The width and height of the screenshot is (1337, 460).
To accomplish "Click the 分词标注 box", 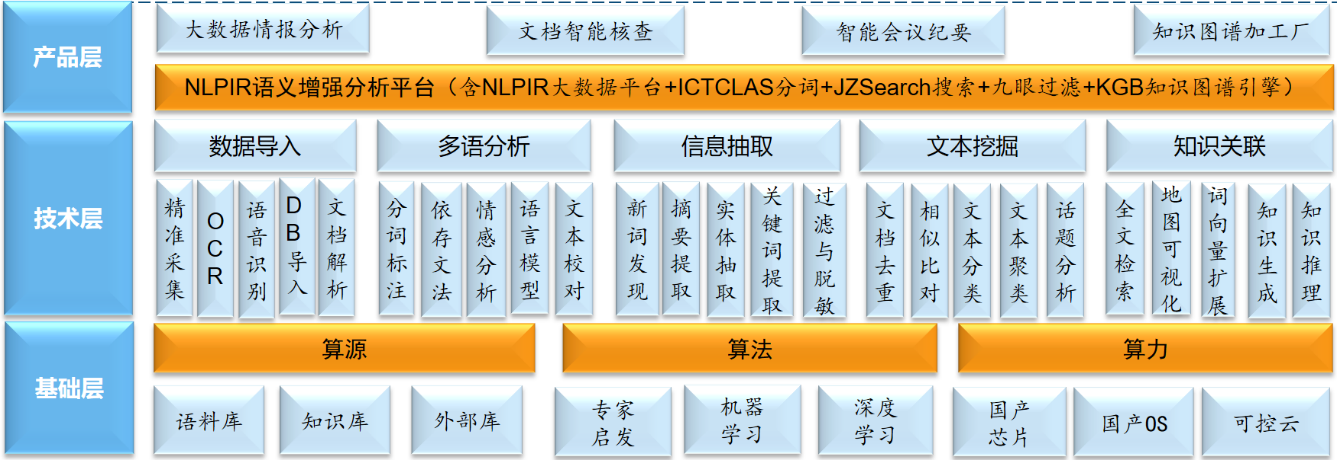I will point(397,250).
